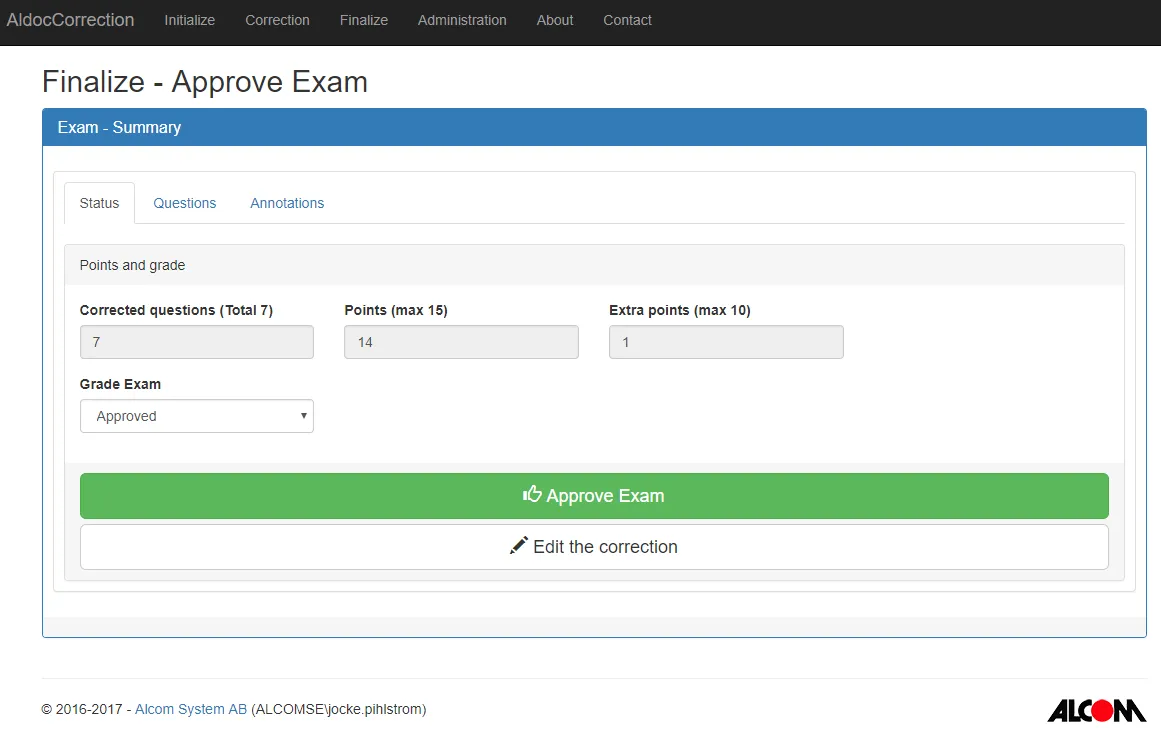Click the Corrected questions (Total 7) label
The height and width of the screenshot is (740, 1161).
click(x=176, y=310)
